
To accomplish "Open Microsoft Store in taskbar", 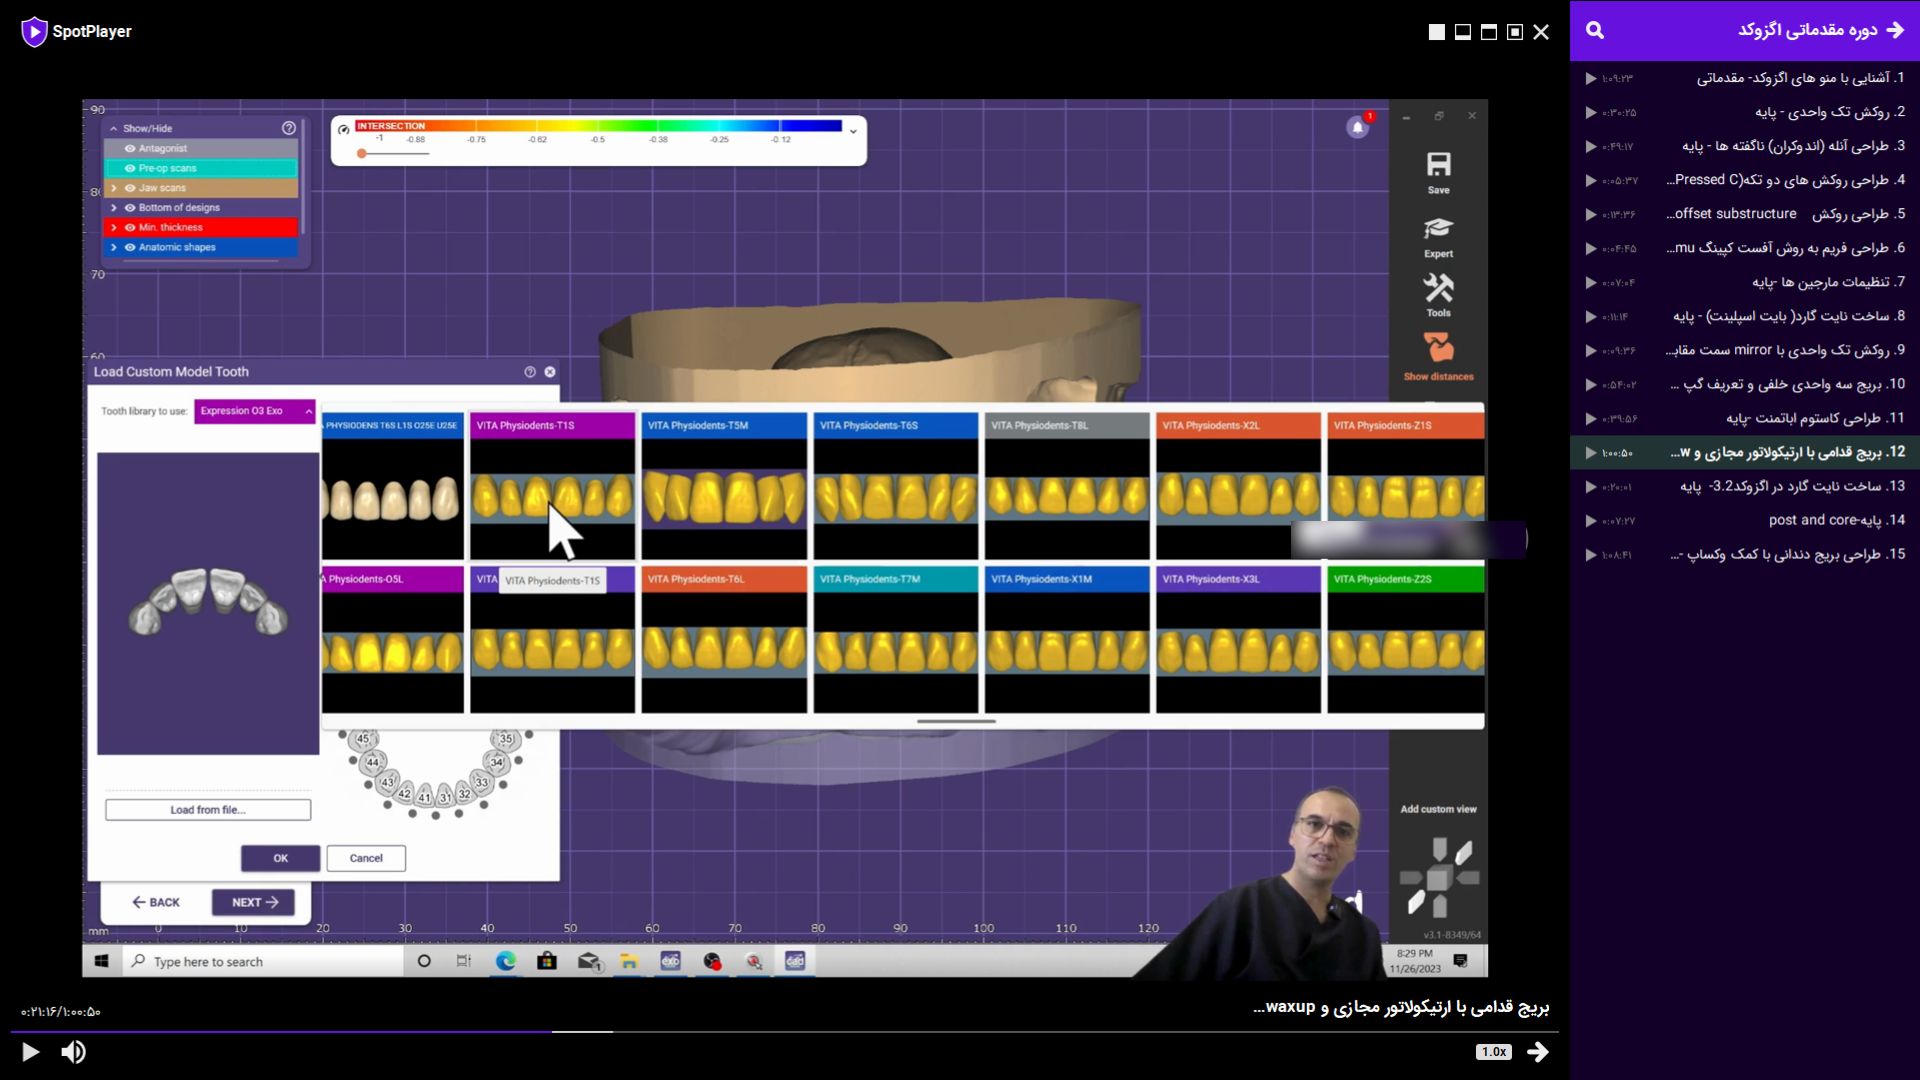I will pyautogui.click(x=547, y=961).
